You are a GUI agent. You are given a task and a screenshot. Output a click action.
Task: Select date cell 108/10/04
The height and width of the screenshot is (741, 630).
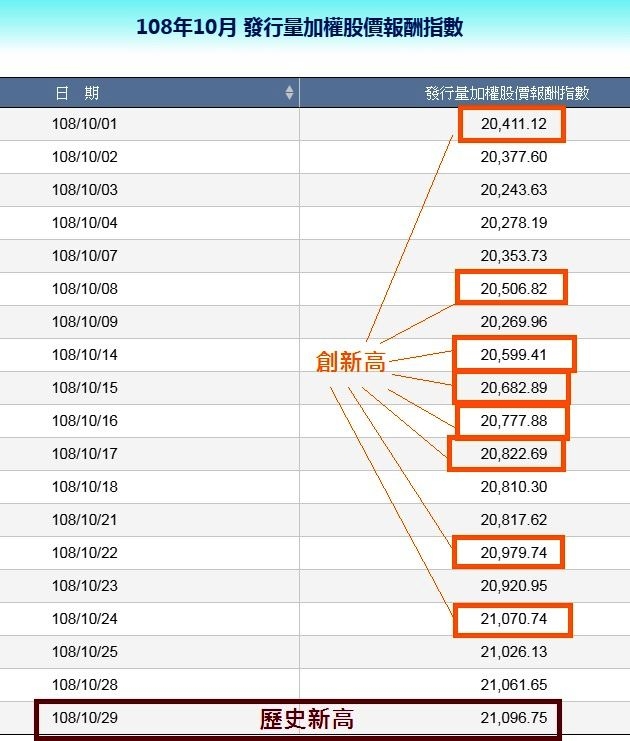point(85,223)
